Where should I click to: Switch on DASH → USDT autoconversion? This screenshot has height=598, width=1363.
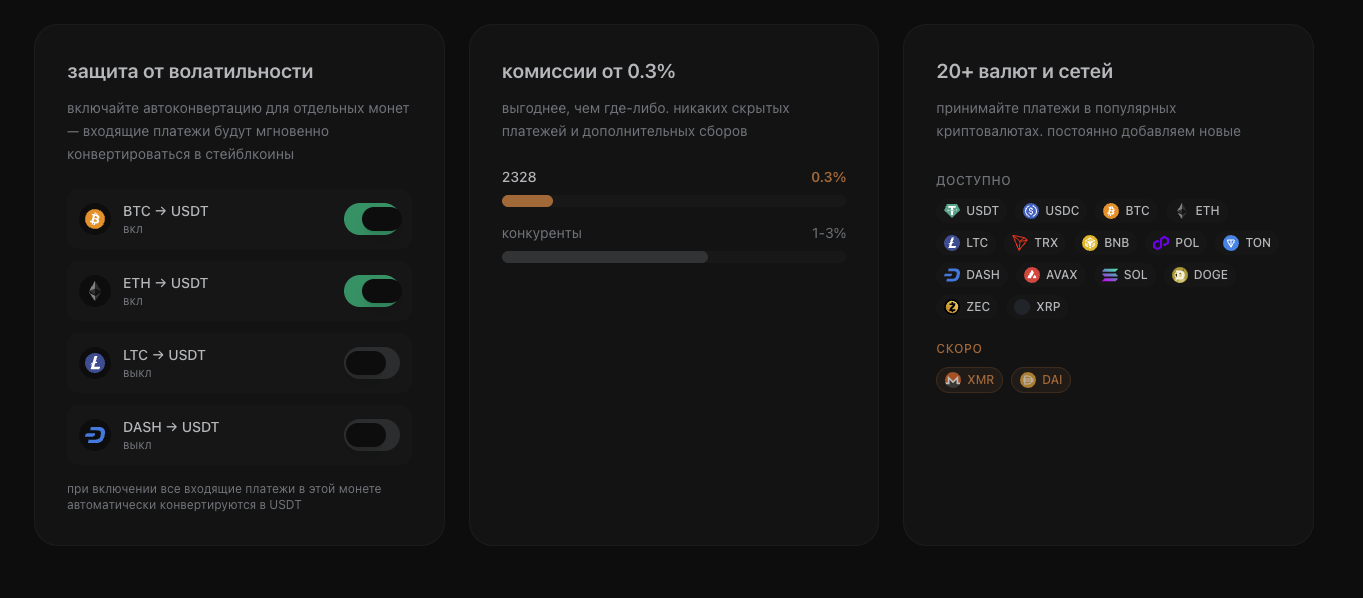[372, 435]
